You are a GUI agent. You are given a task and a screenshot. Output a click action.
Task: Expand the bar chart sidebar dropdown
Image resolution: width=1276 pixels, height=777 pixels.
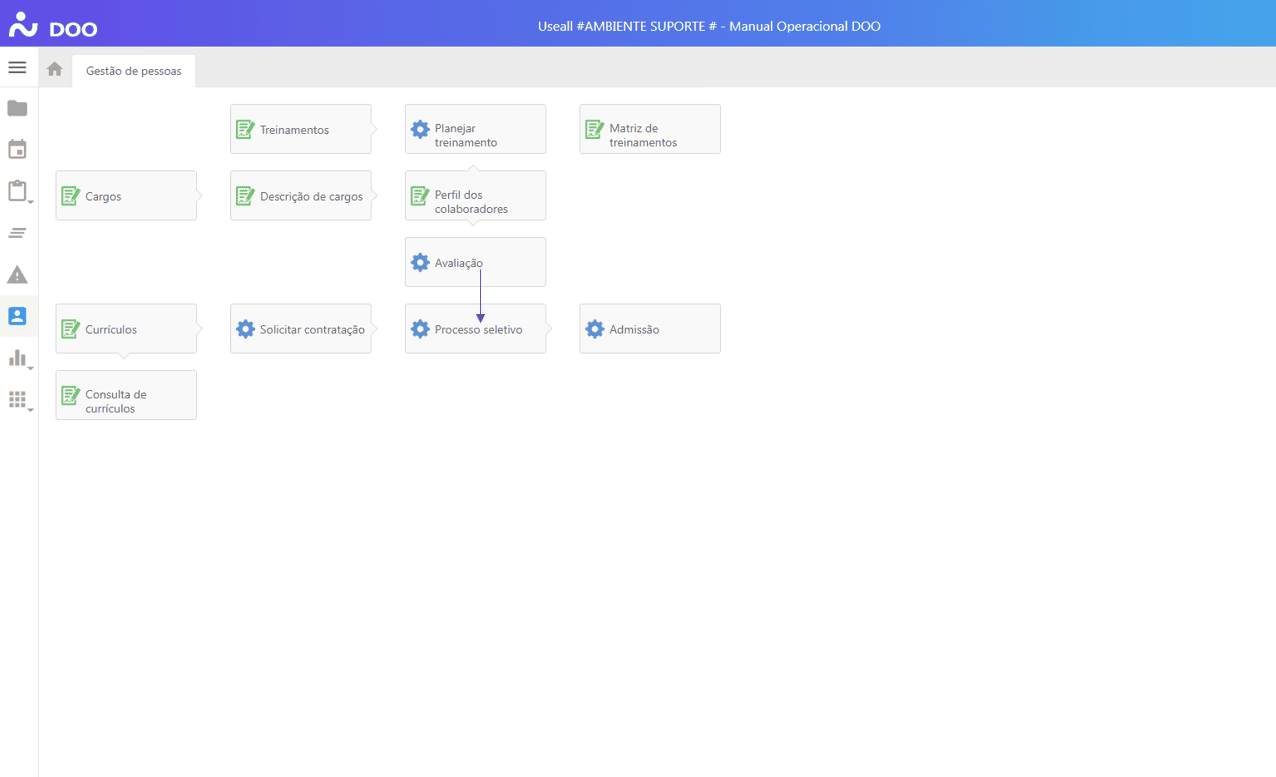18,358
